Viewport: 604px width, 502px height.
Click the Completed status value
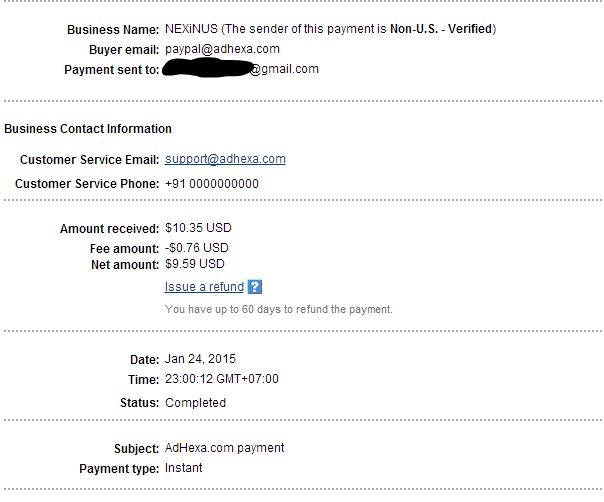point(195,403)
